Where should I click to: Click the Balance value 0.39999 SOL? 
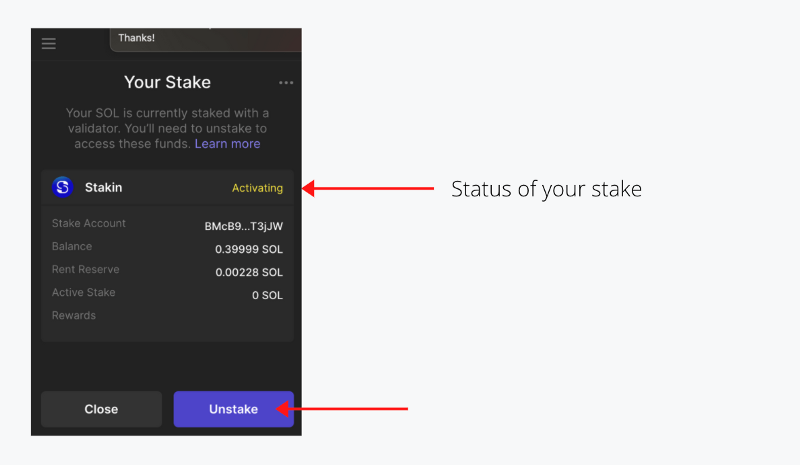pos(248,249)
